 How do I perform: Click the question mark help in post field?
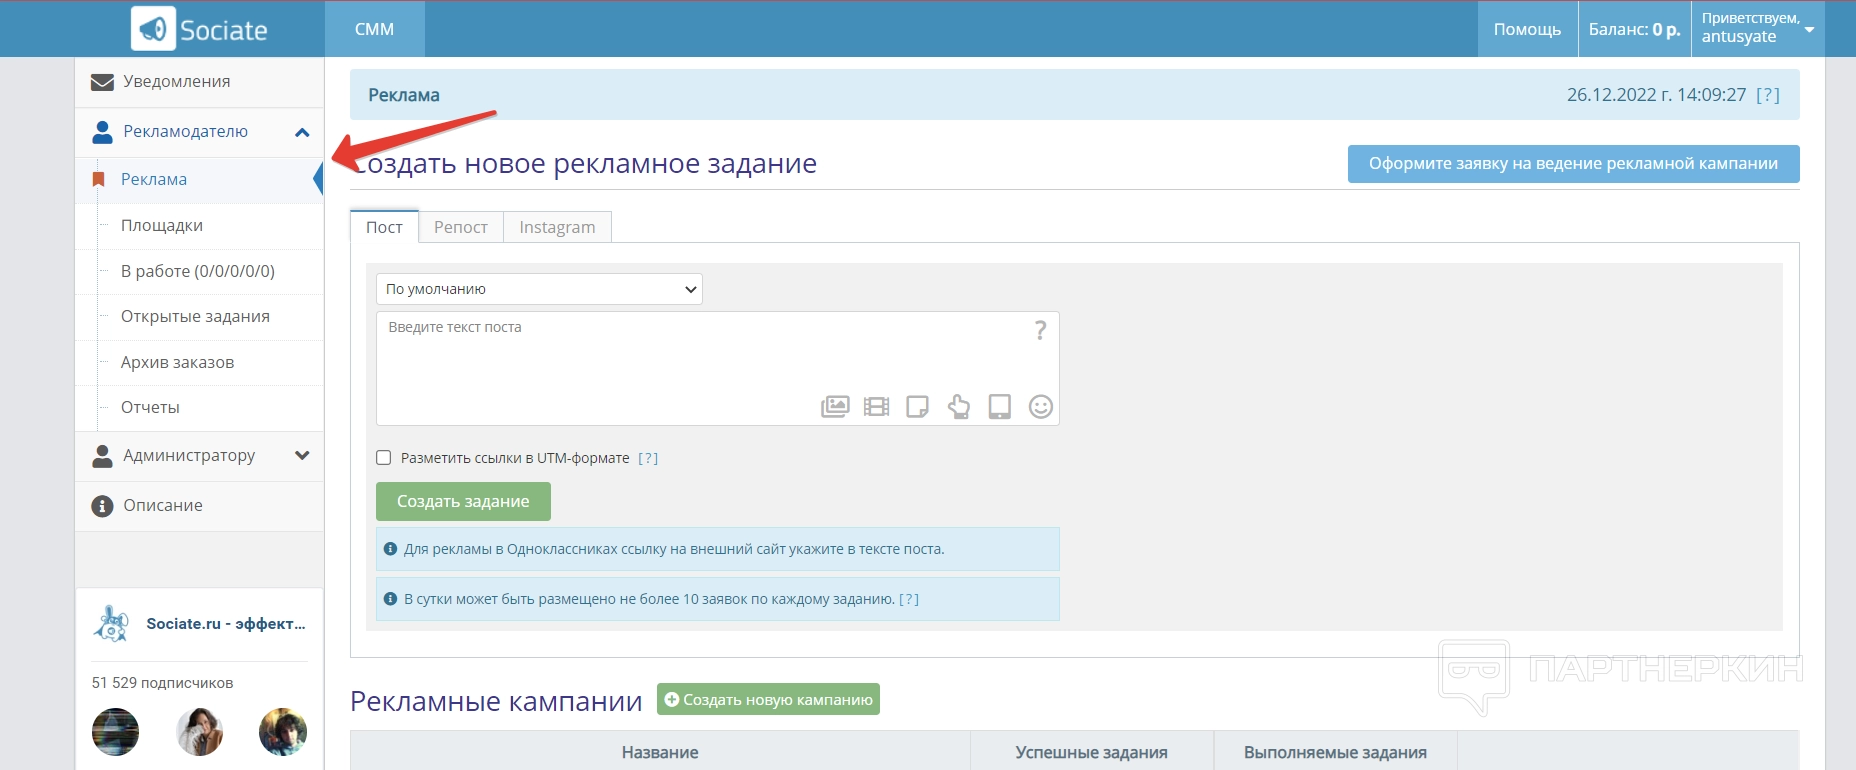[x=1040, y=330]
